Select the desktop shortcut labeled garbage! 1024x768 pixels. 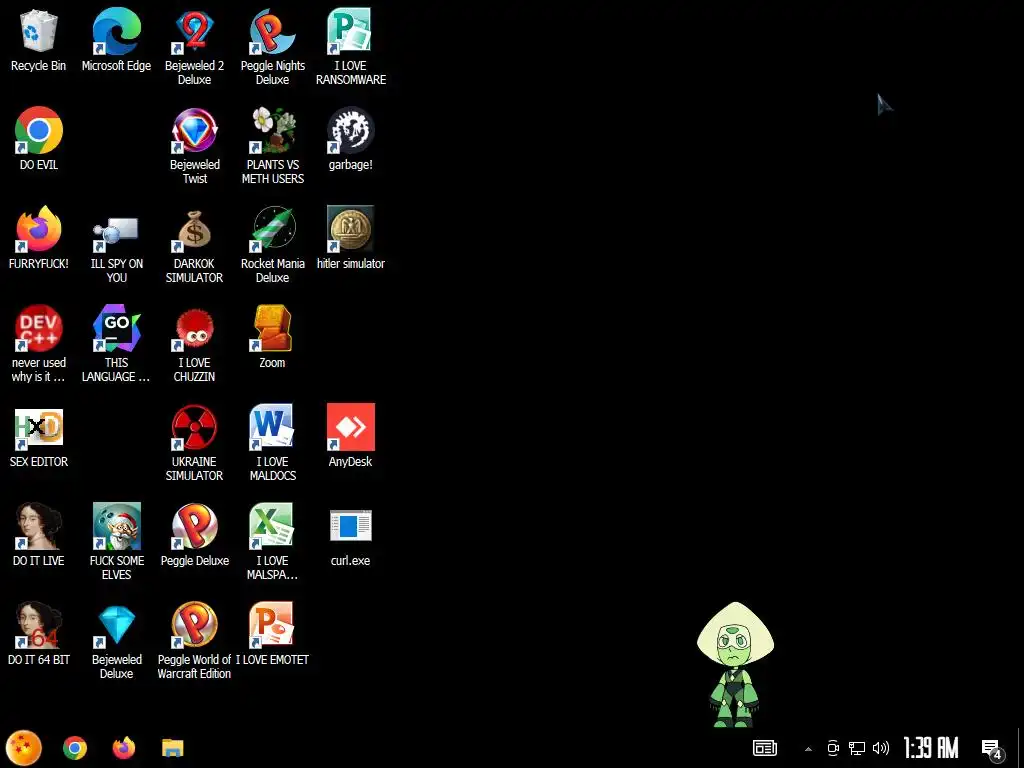(351, 139)
